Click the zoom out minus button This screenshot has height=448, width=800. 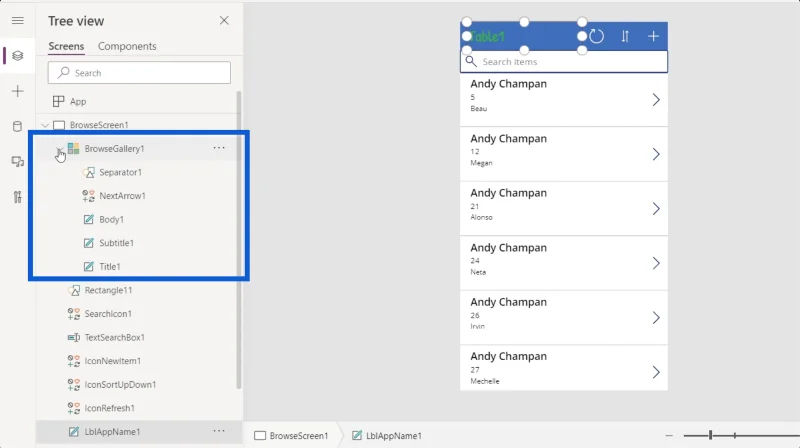point(669,436)
